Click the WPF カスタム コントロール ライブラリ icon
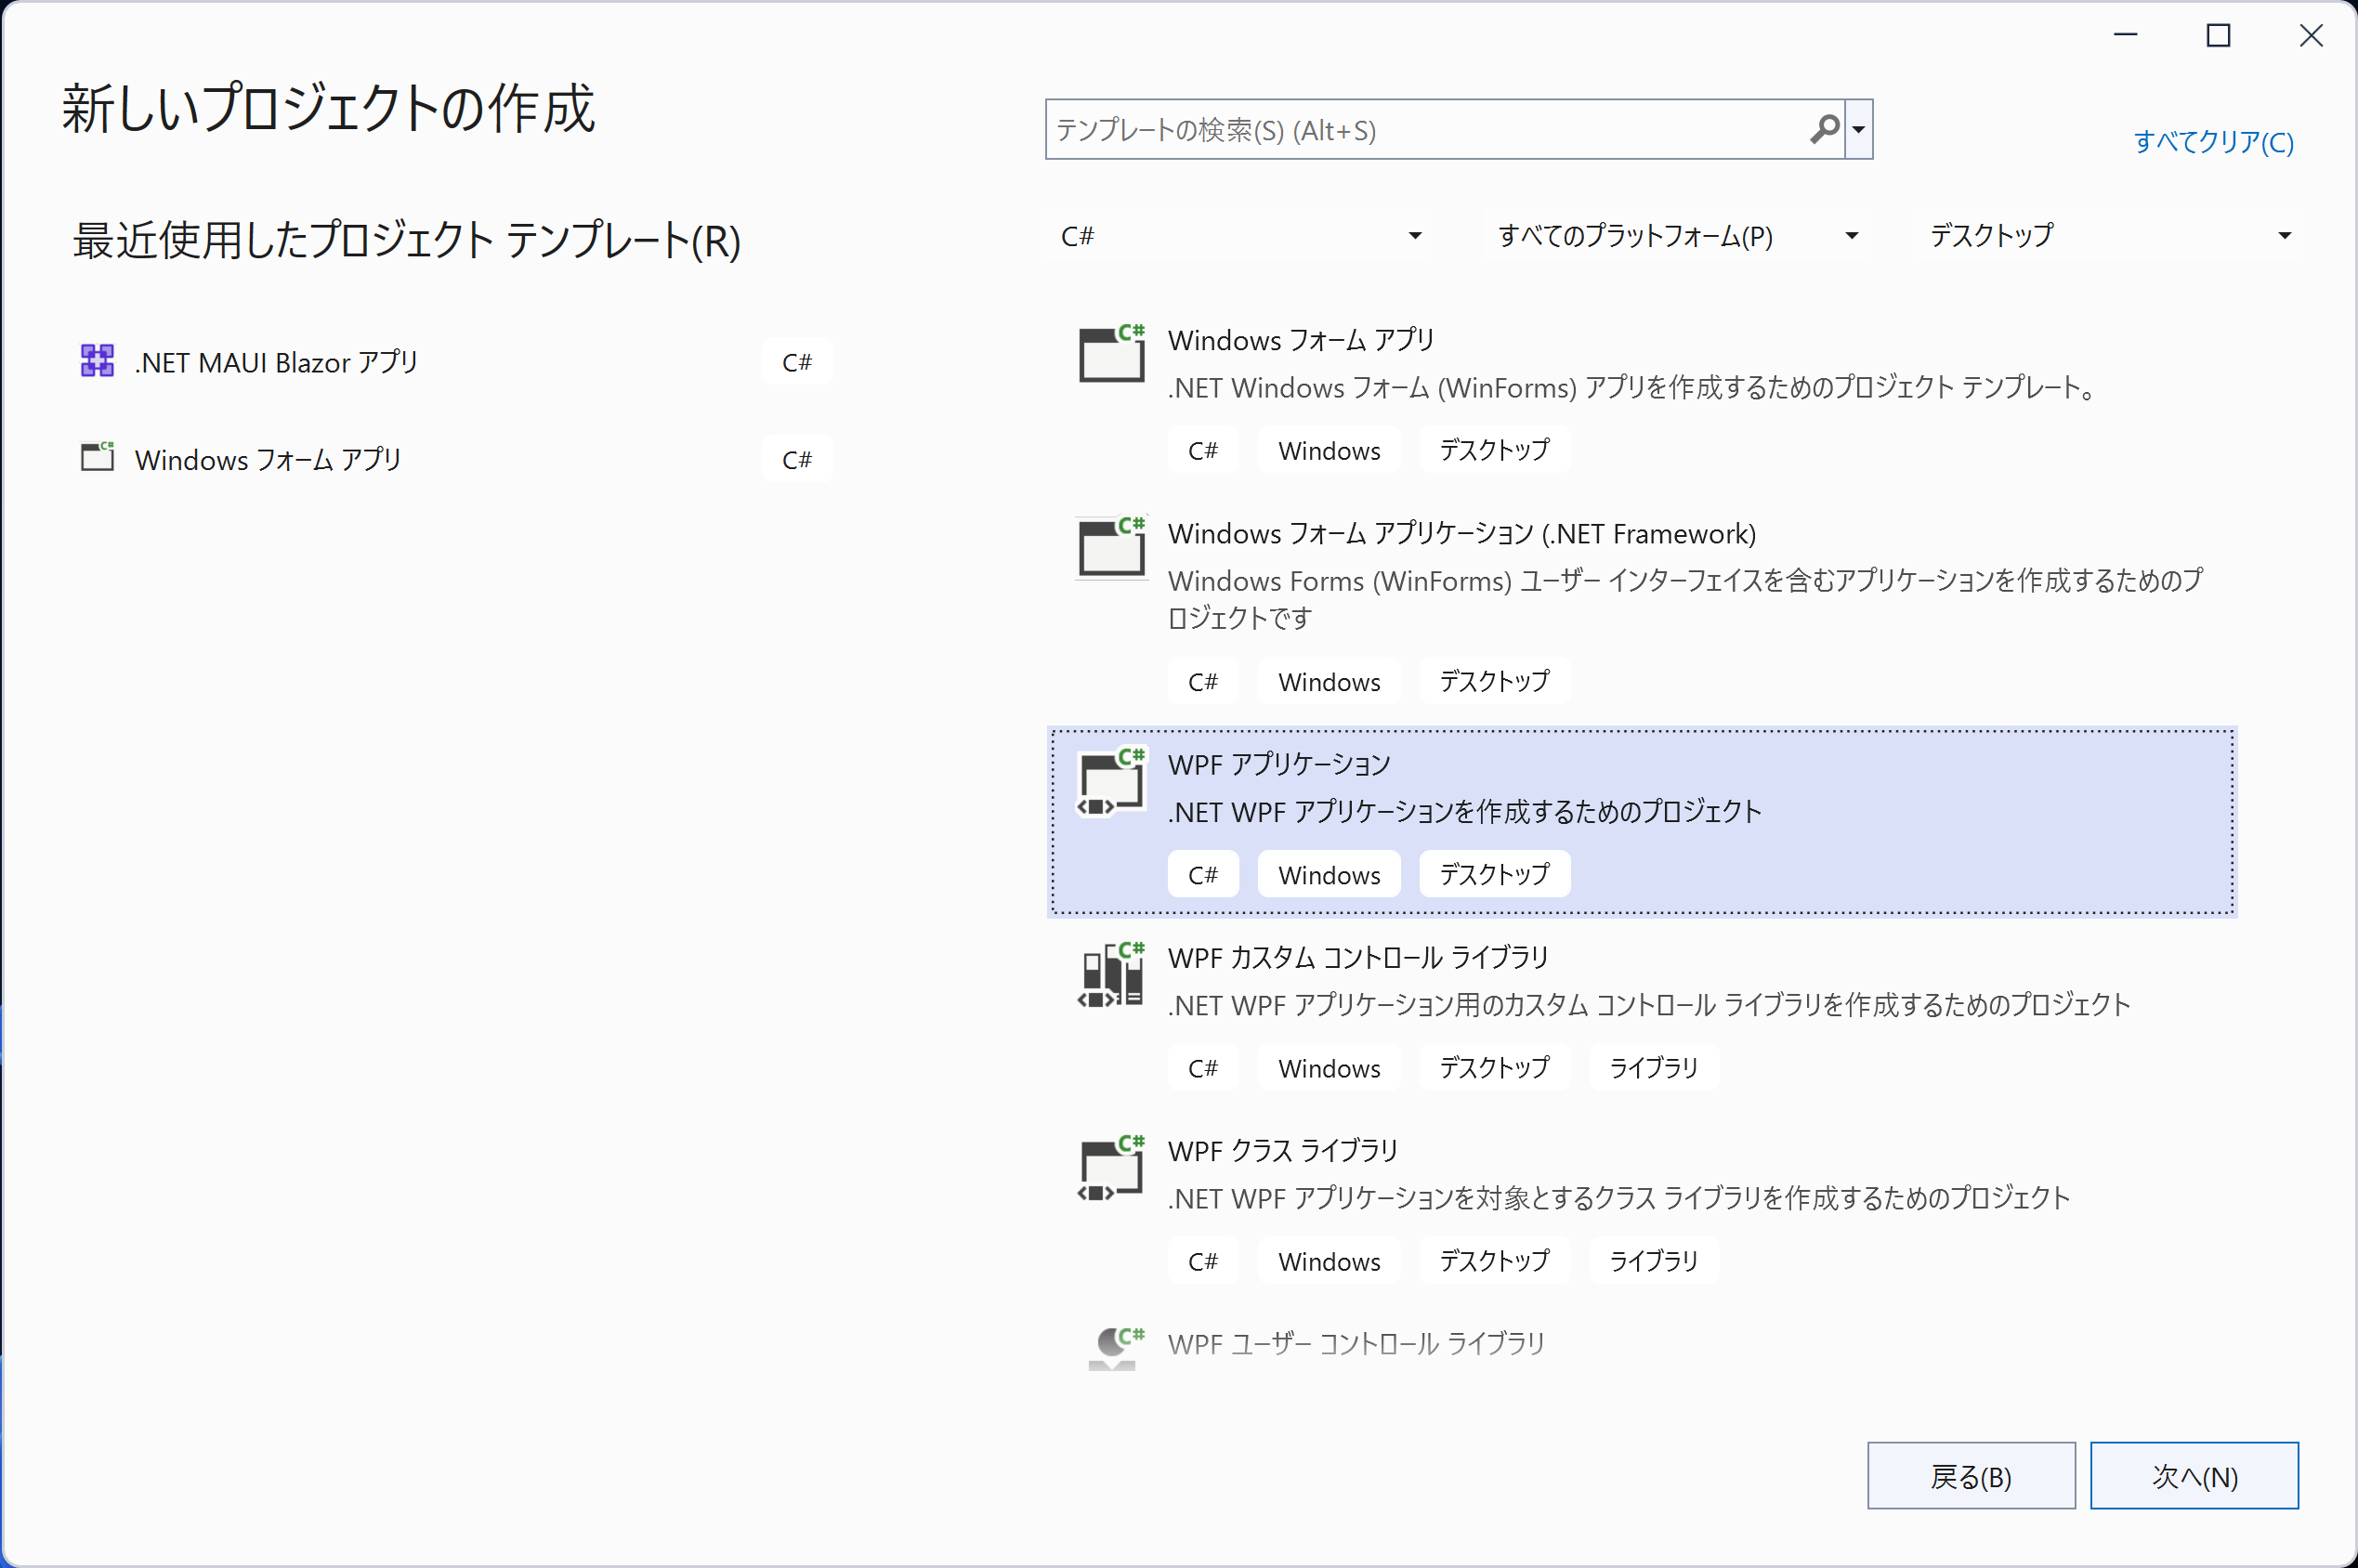This screenshot has height=1568, width=2358. point(1111,974)
